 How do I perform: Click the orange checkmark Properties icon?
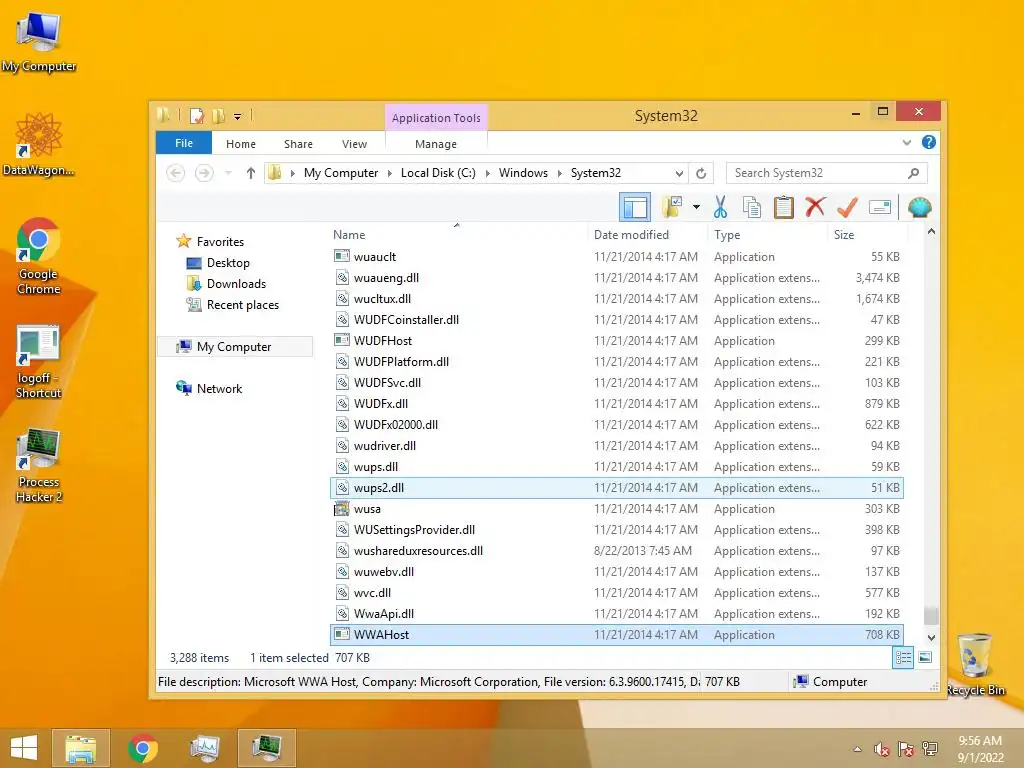point(847,207)
